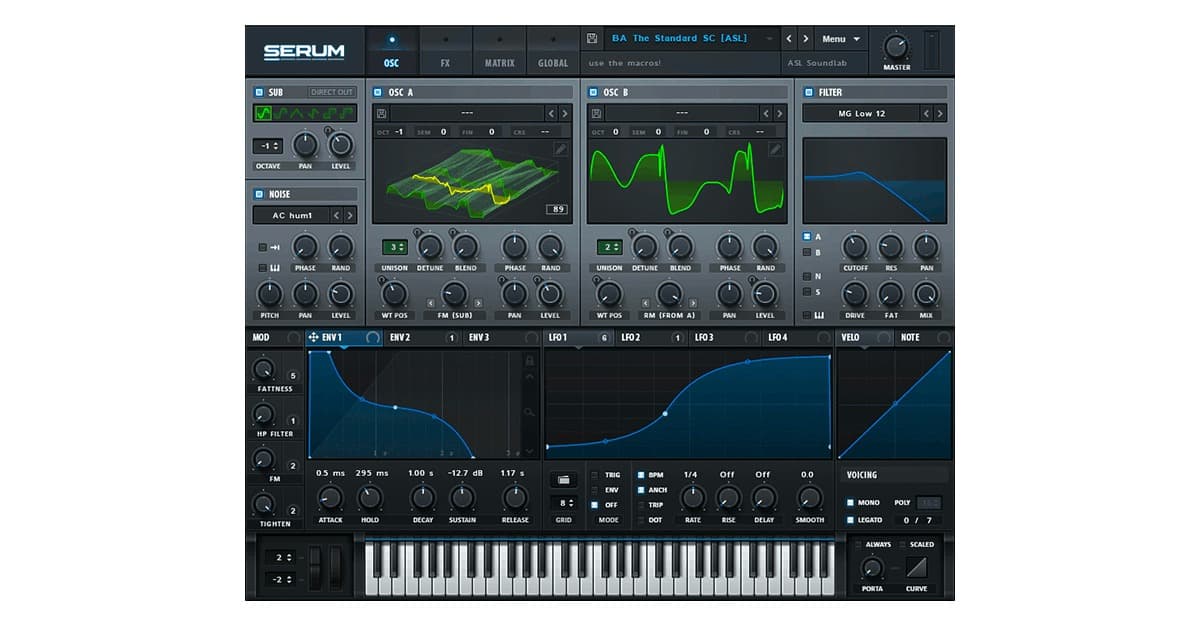The height and width of the screenshot is (627, 1200).
Task: Click the next arrow beside AC hum1 noise
Action: pos(352,215)
